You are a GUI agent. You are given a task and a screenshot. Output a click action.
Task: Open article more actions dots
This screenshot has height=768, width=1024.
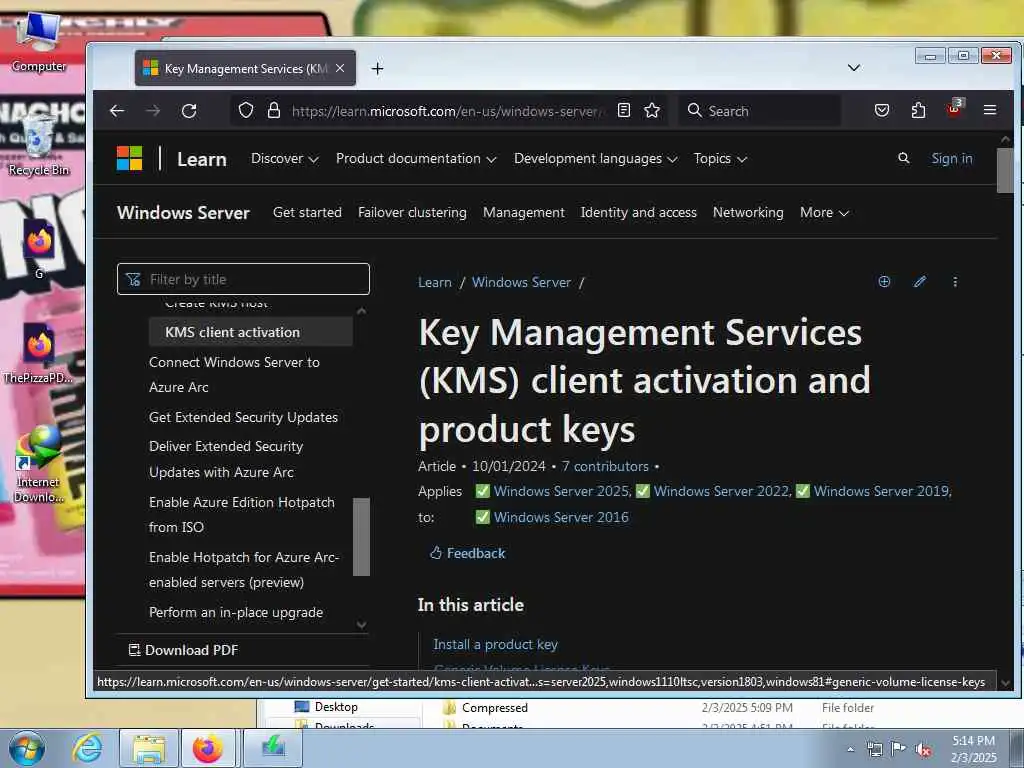[x=955, y=281]
